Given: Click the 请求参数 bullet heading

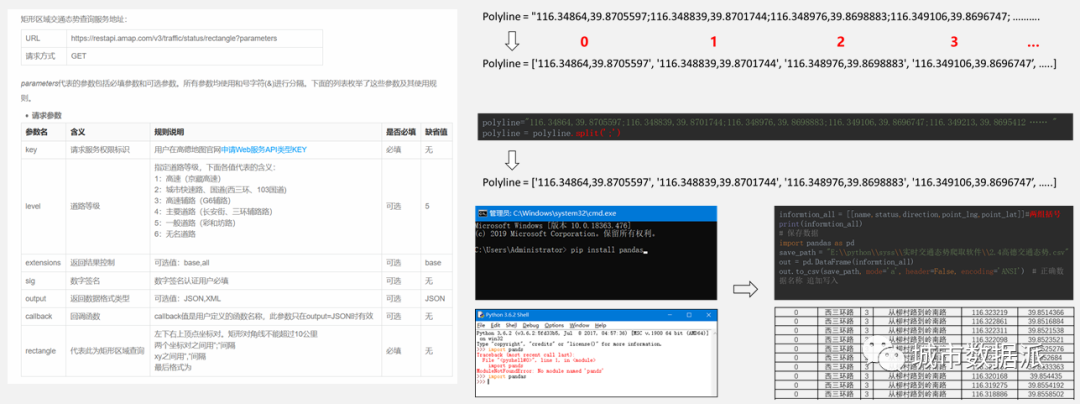Looking at the screenshot, I should (48, 115).
